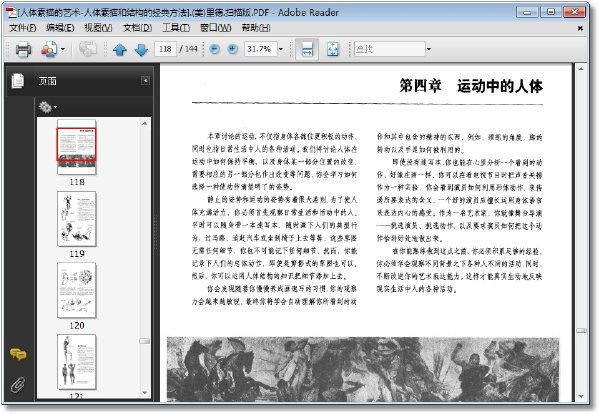Select the page 118 thumbnail
Image resolution: width=600 pixels, height=415 pixels.
pos(77,147)
